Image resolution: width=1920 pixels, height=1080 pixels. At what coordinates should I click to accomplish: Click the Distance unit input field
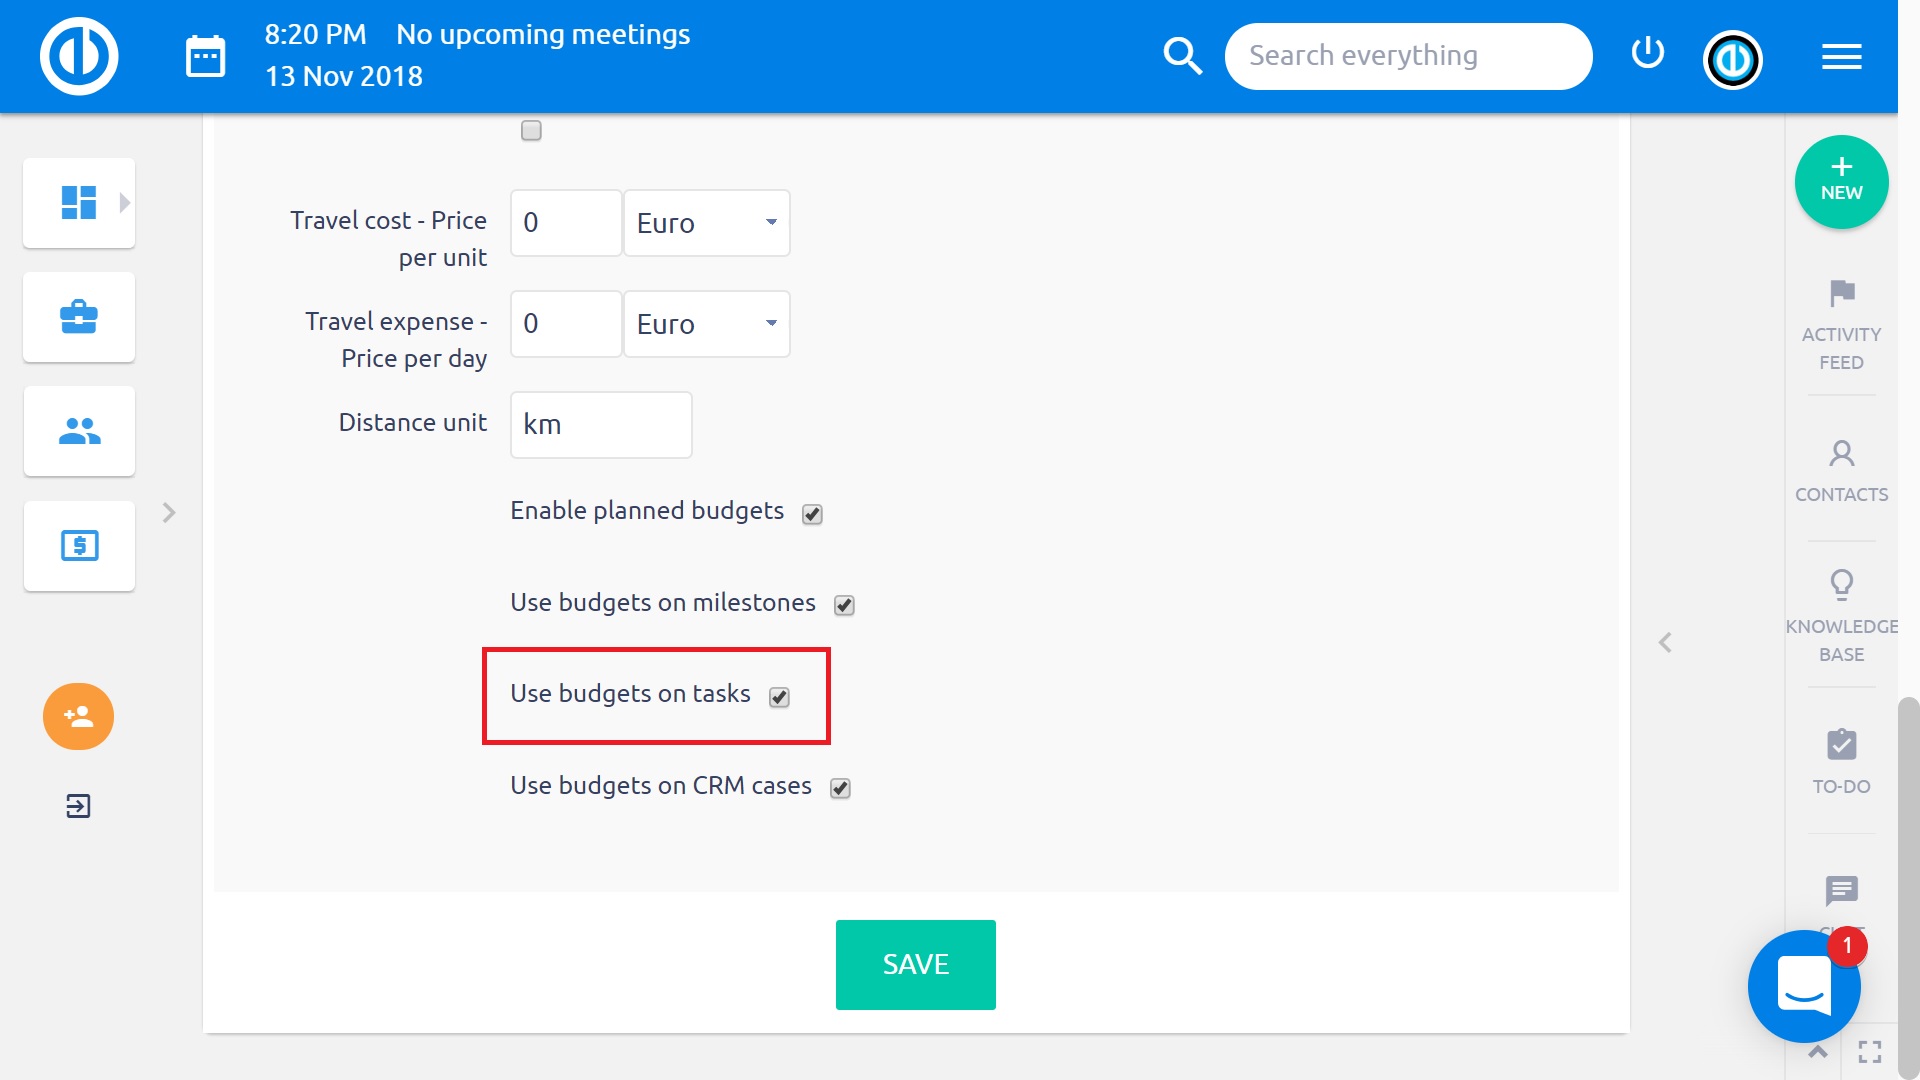[601, 425]
